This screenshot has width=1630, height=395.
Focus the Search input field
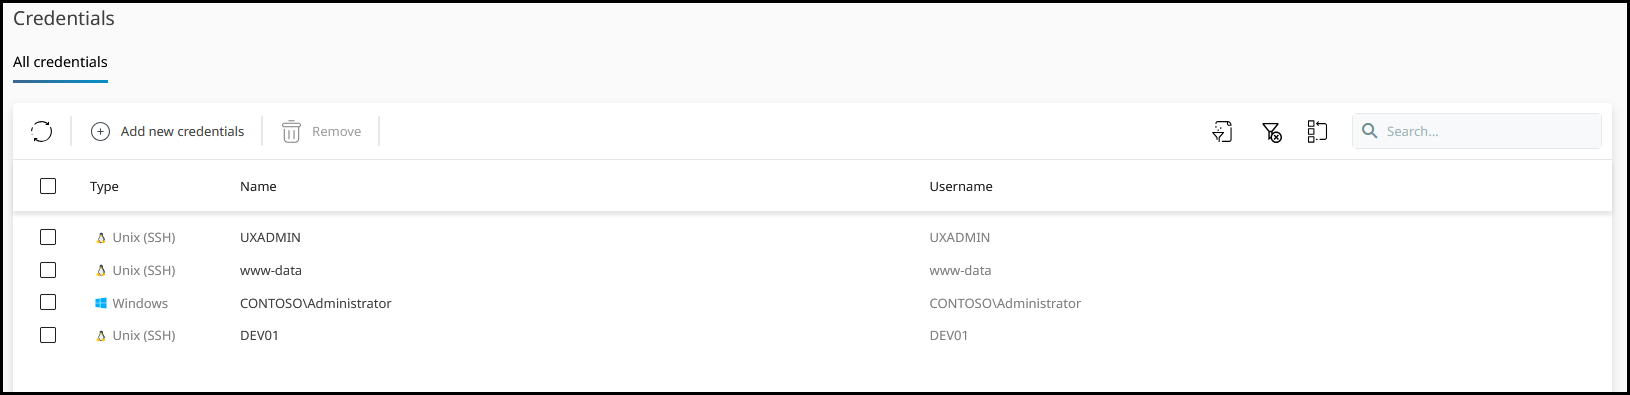1477,131
